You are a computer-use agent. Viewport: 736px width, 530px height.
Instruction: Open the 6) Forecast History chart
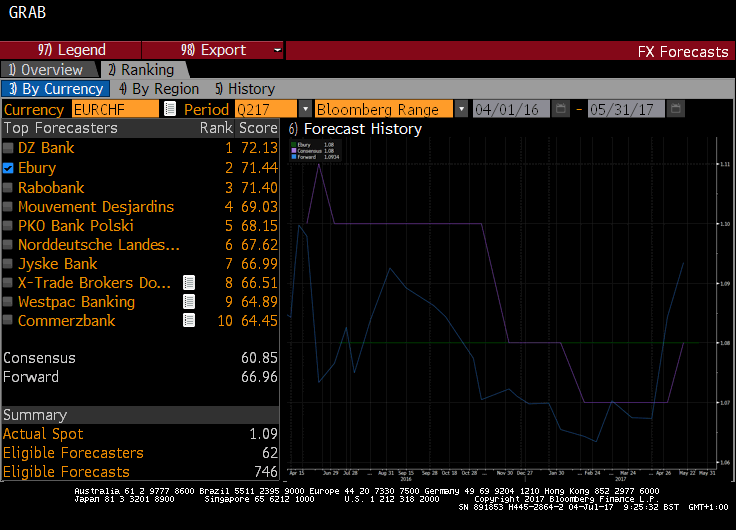coord(355,129)
